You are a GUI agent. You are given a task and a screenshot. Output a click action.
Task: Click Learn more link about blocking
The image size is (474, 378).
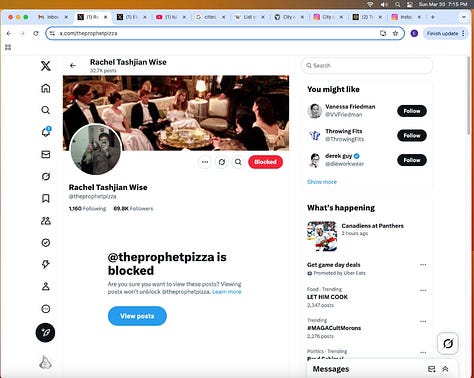227,292
